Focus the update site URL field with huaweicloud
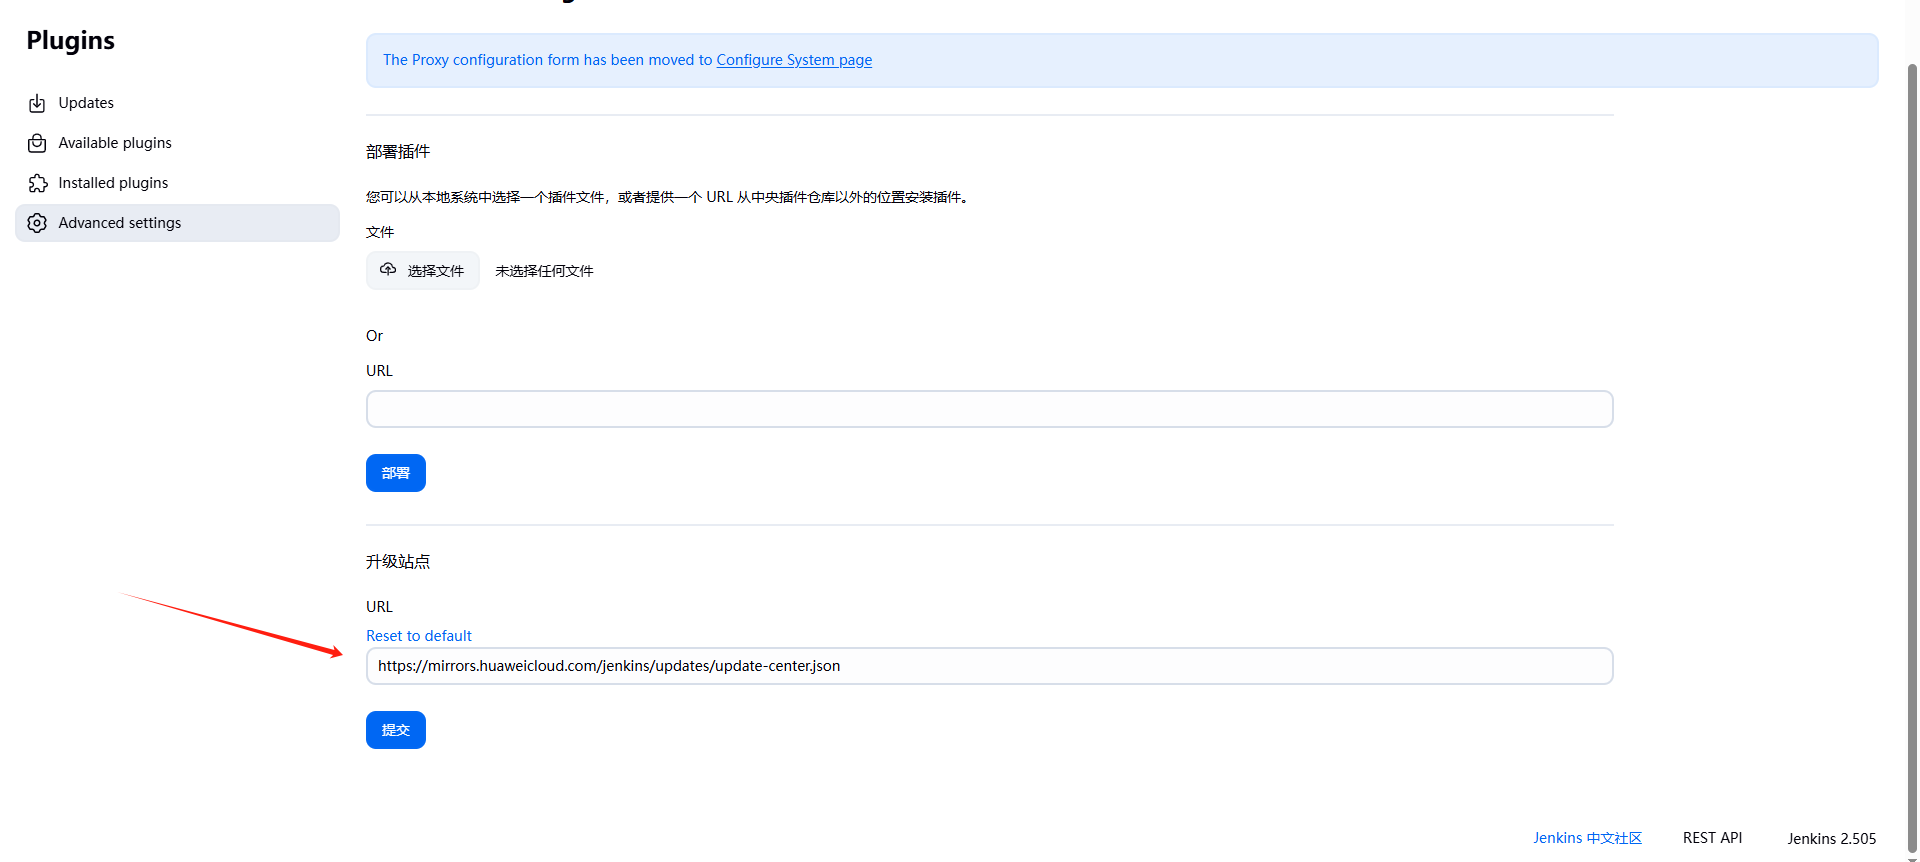Viewport: 1920px width, 862px height. 989,666
